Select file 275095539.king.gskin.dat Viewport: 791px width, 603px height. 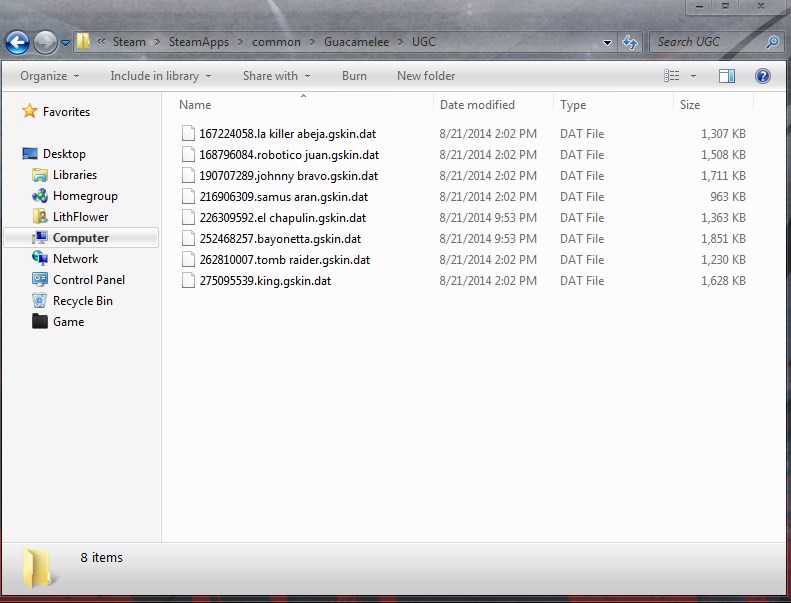click(x=265, y=281)
